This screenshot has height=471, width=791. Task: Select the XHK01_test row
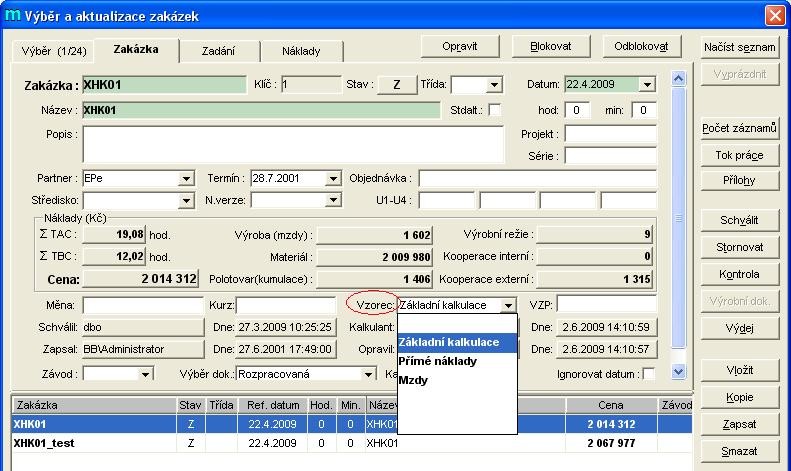pos(352,443)
